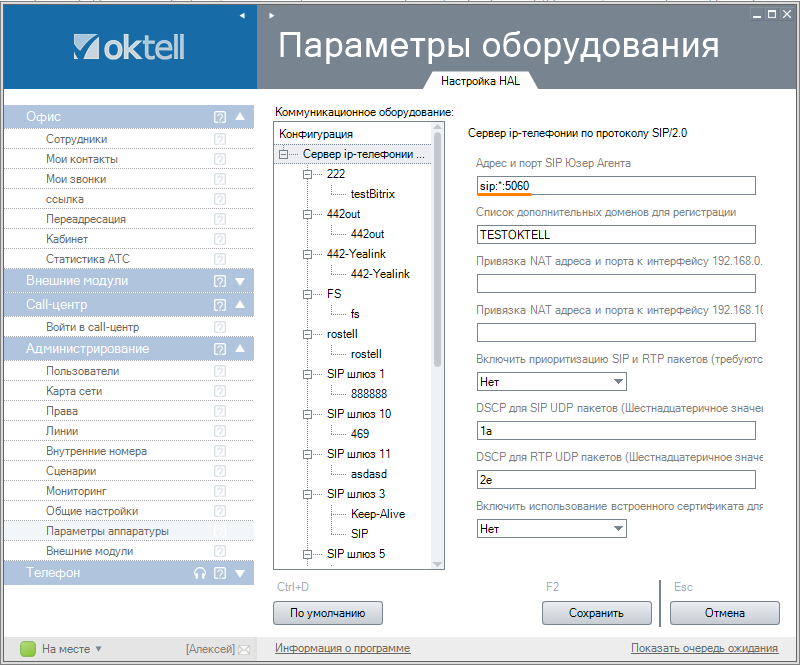The height and width of the screenshot is (666, 800).
Task: Click the SIP User Agent address field
Action: [615, 185]
